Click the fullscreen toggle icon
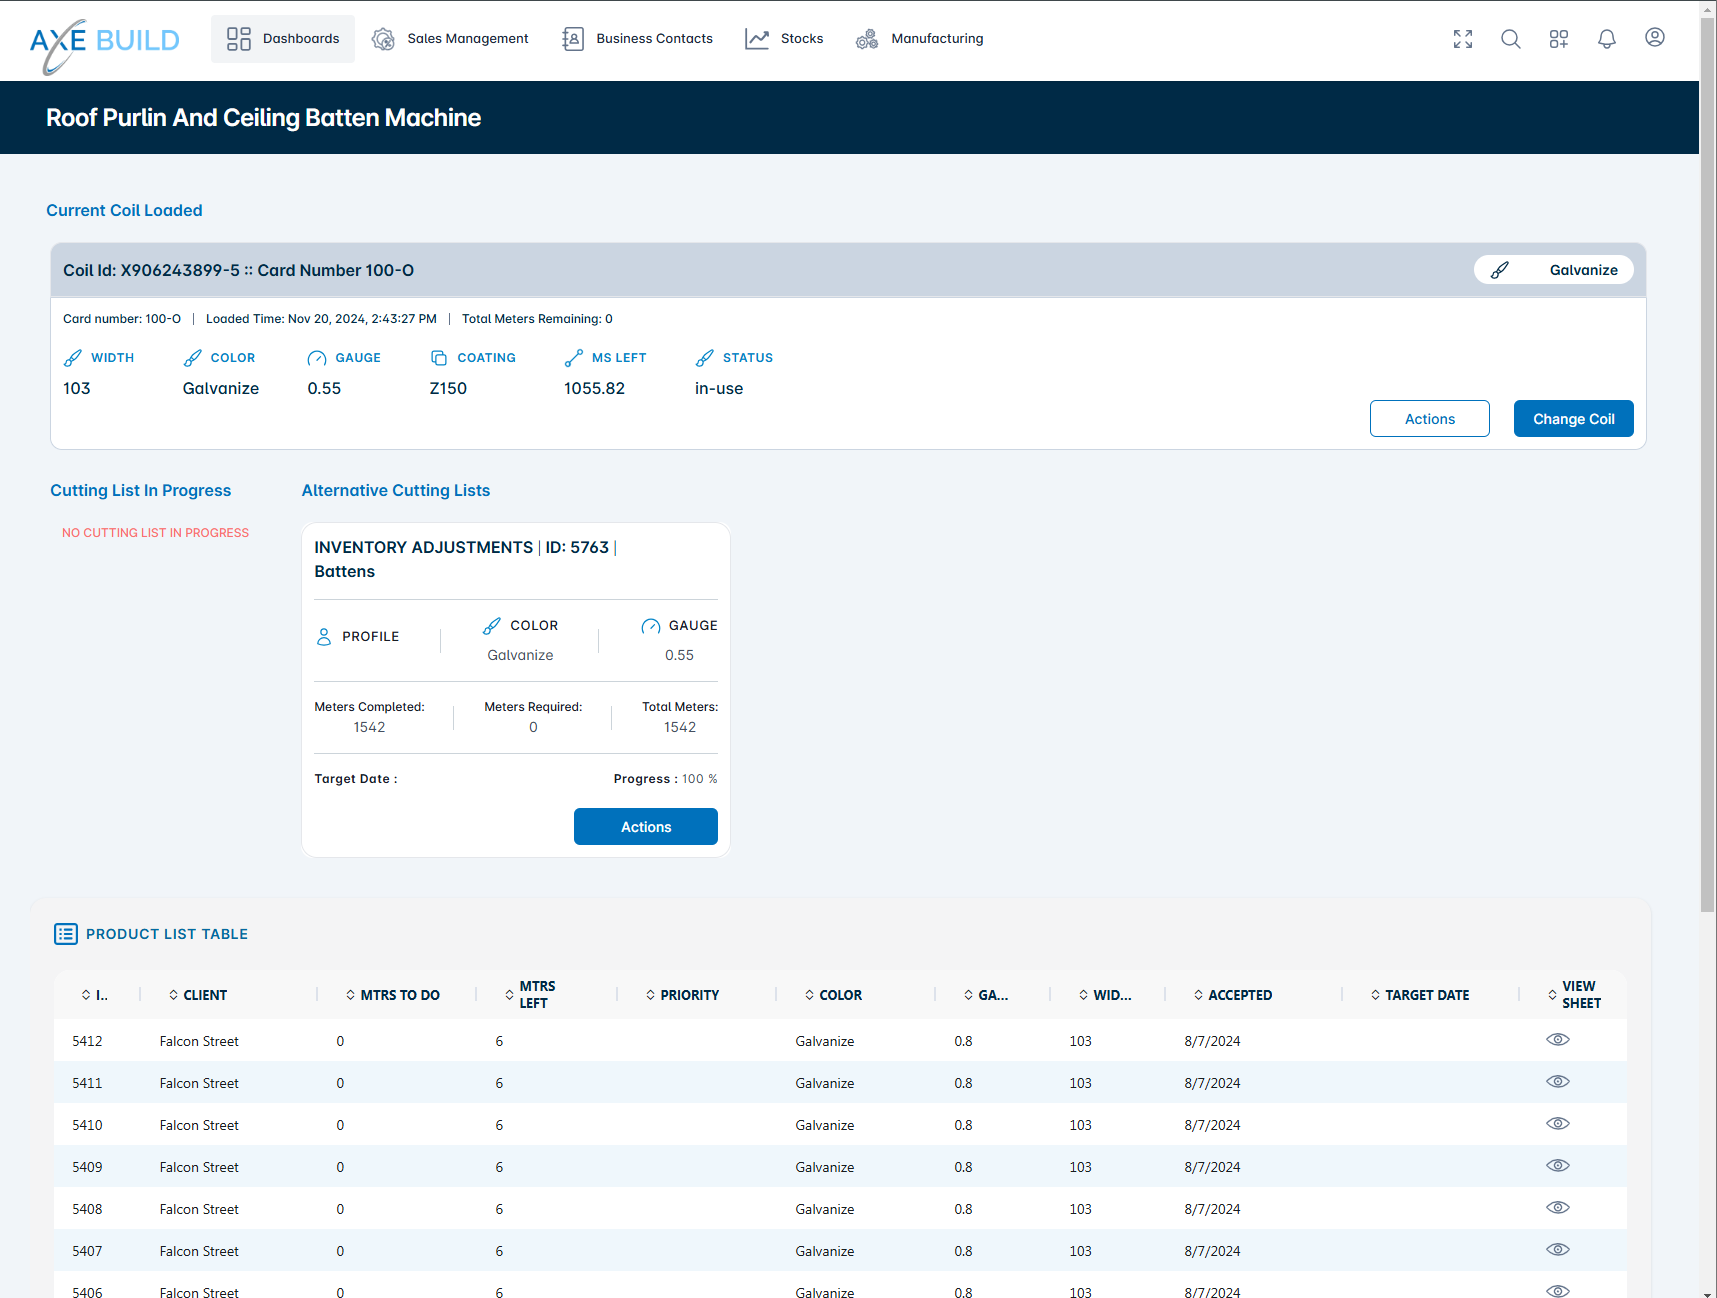 [1463, 39]
